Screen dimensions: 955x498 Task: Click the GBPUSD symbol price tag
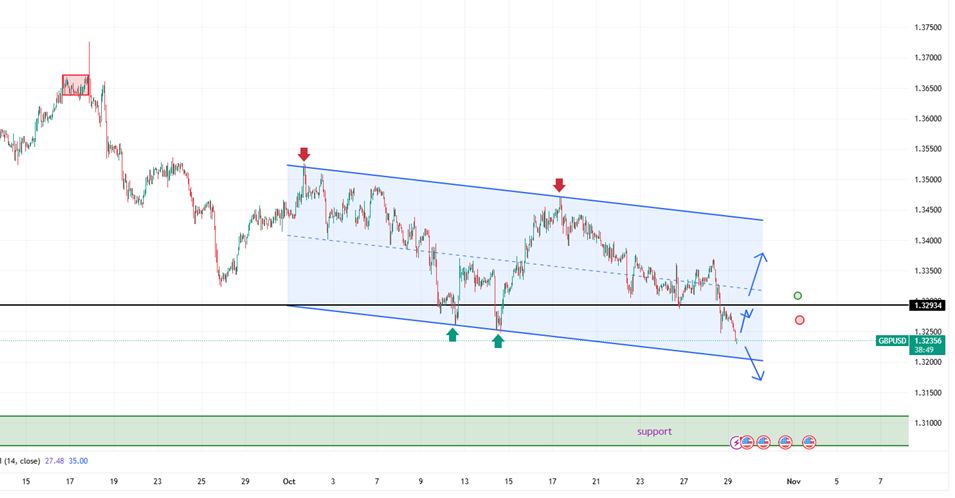893,341
